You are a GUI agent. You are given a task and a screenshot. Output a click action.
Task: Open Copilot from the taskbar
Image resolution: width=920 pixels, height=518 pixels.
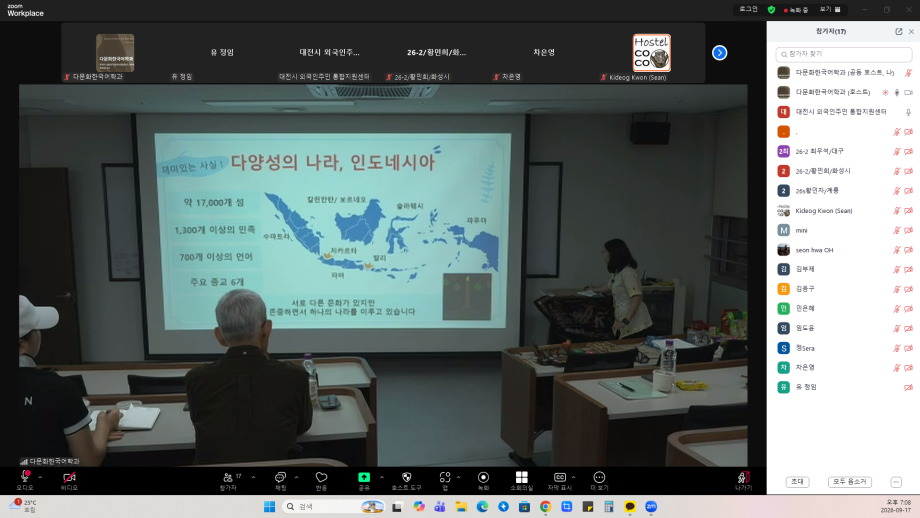click(418, 507)
